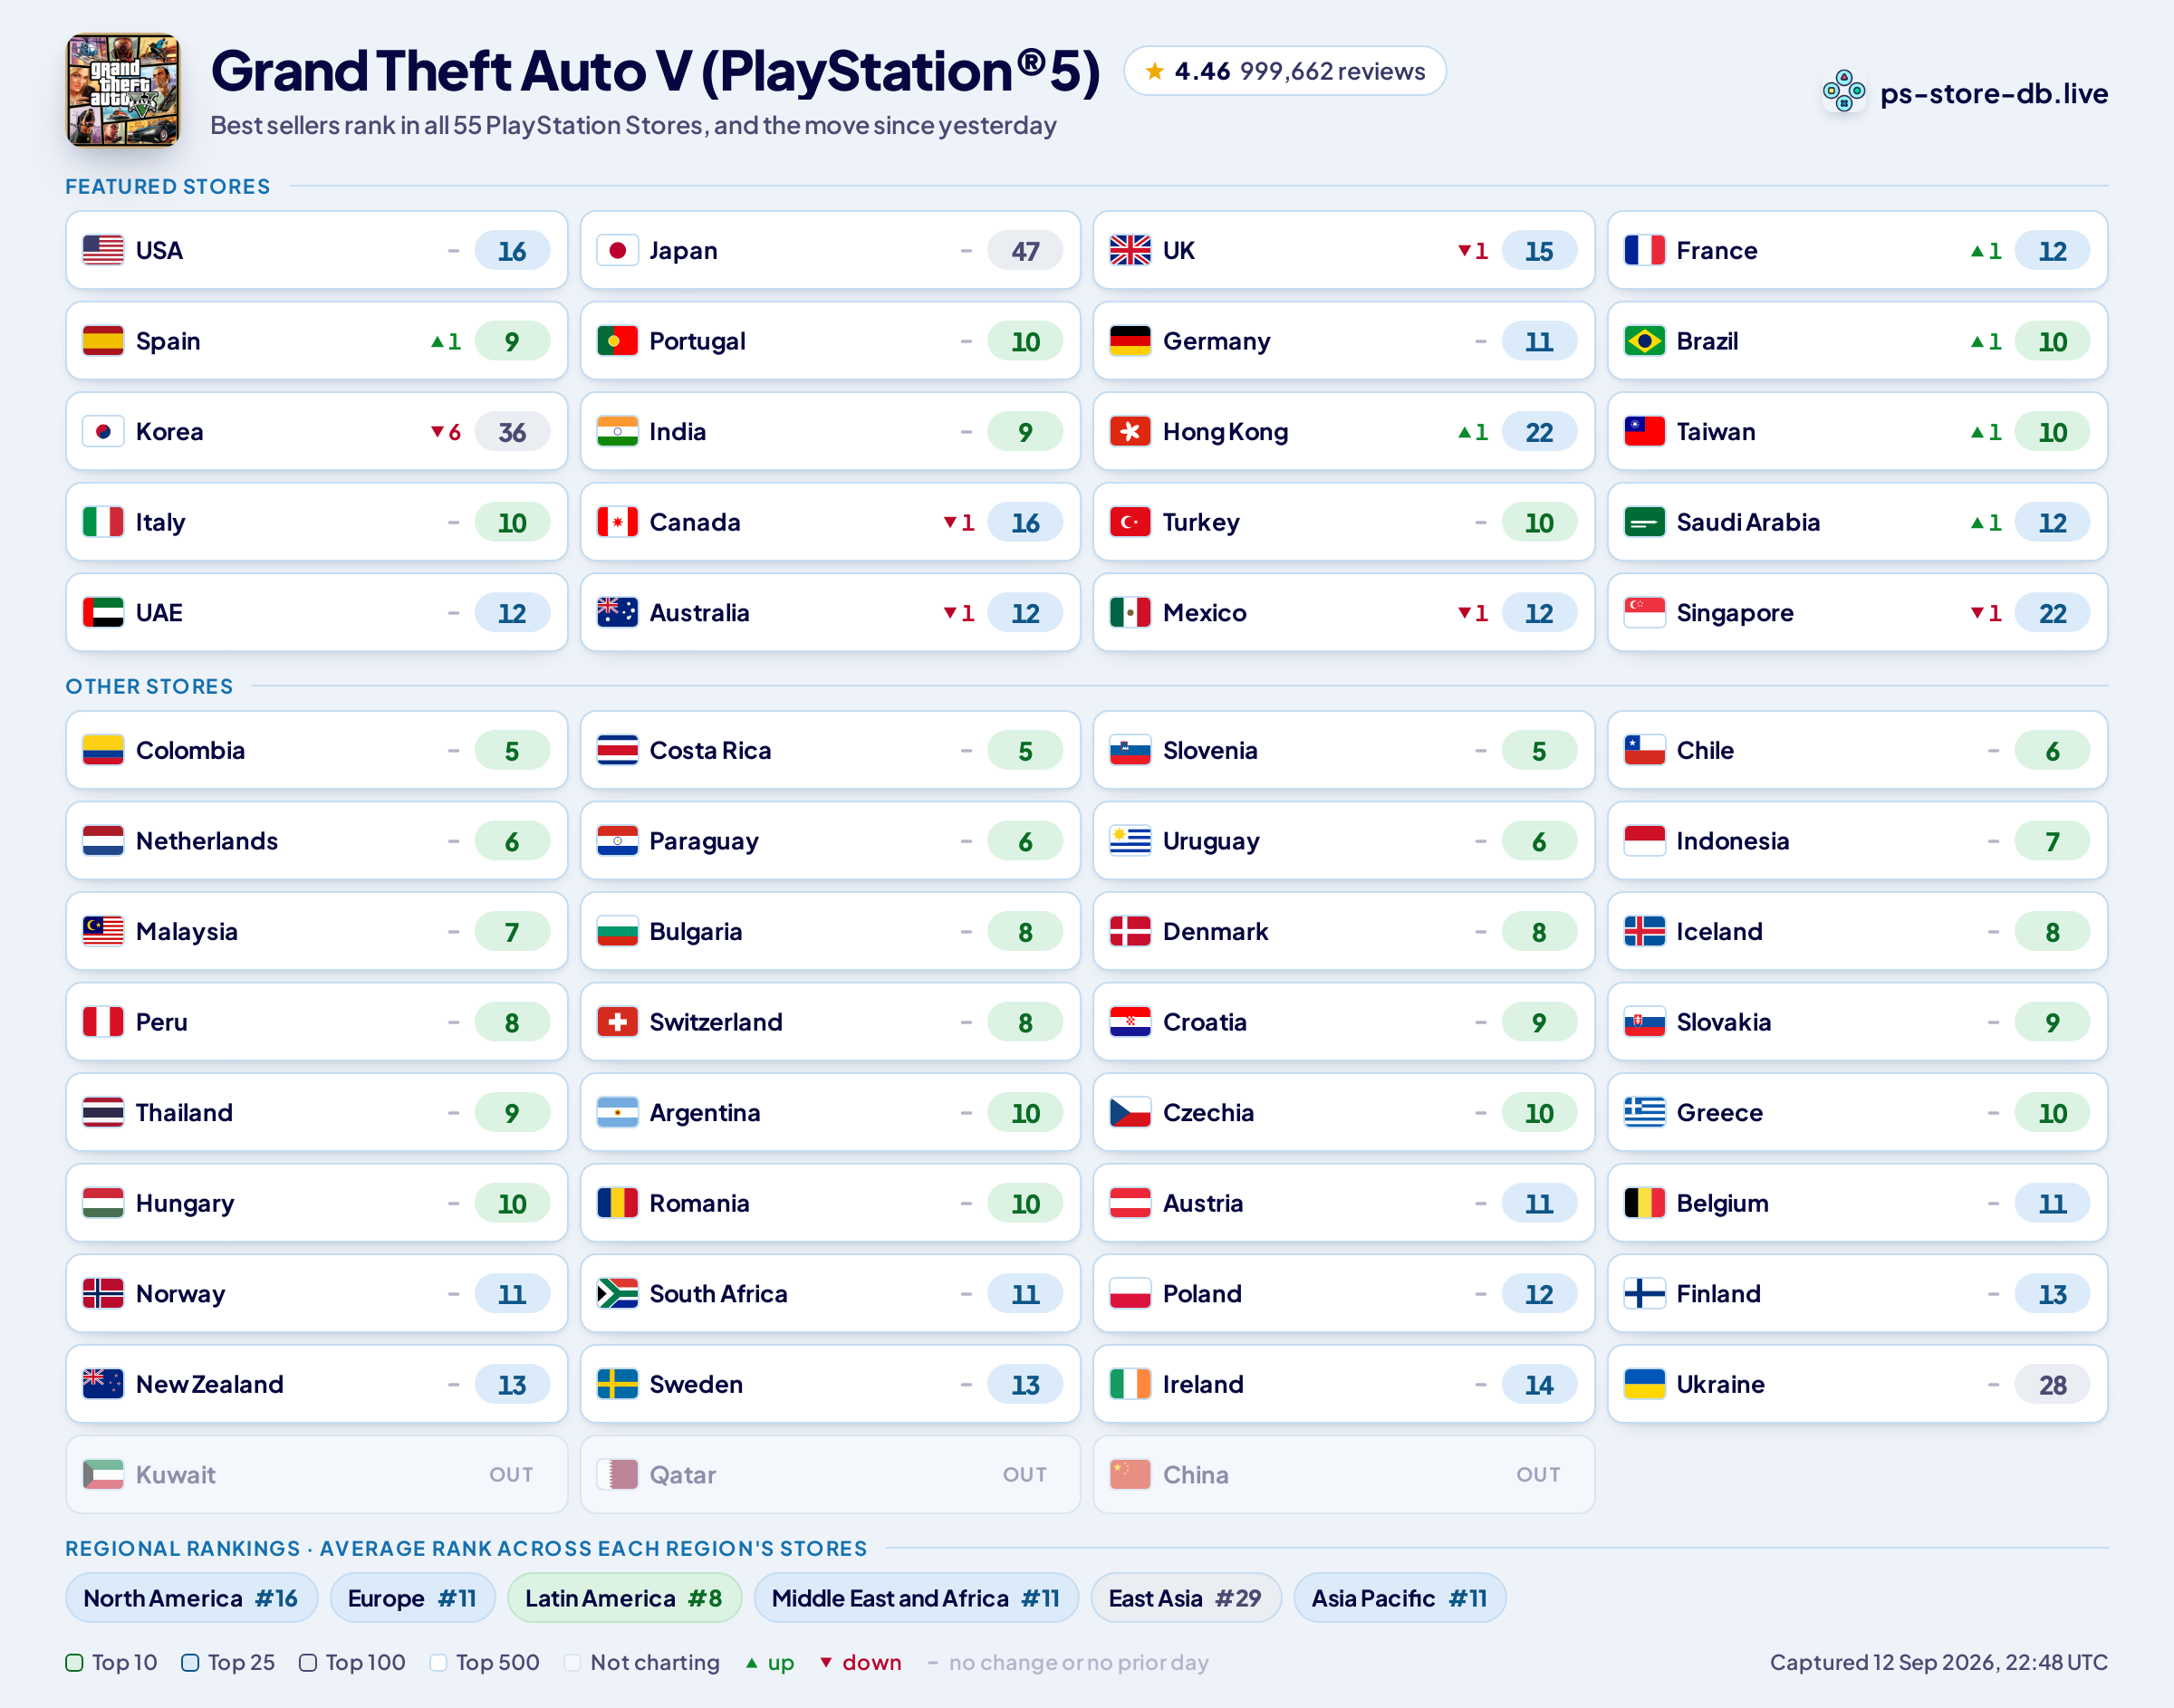This screenshot has height=1708, width=2174.
Task: Select the Hong Kong flag icon
Action: (x=1130, y=432)
